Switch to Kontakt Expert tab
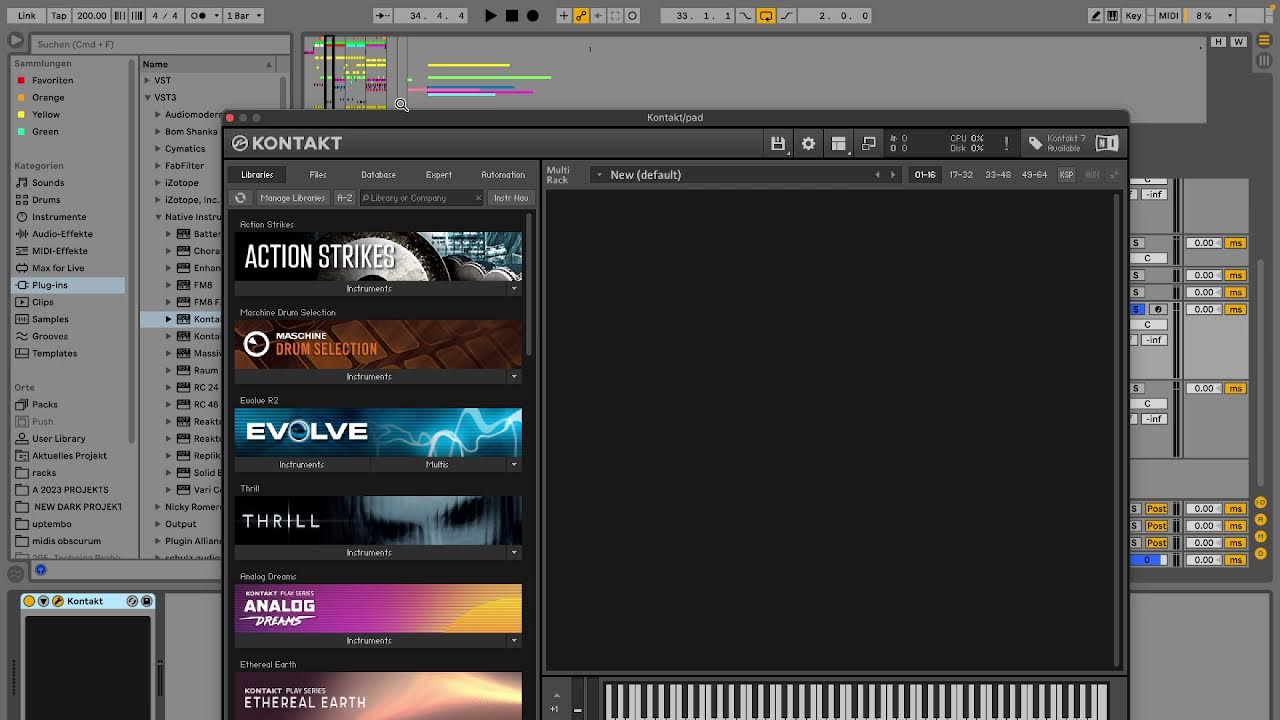The width and height of the screenshot is (1280, 720). [439, 175]
